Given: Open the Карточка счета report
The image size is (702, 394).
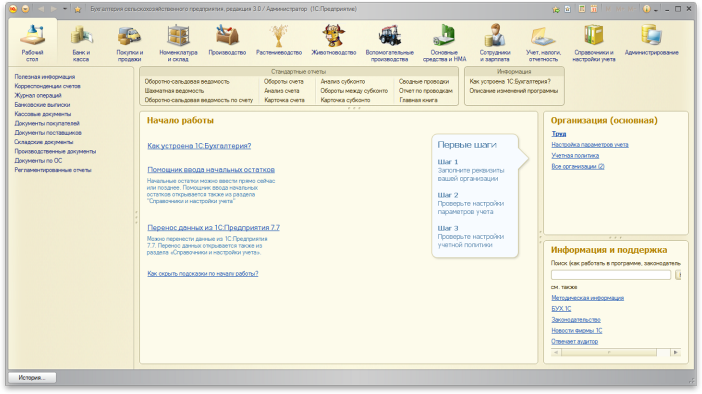Looking at the screenshot, I should pyautogui.click(x=284, y=100).
